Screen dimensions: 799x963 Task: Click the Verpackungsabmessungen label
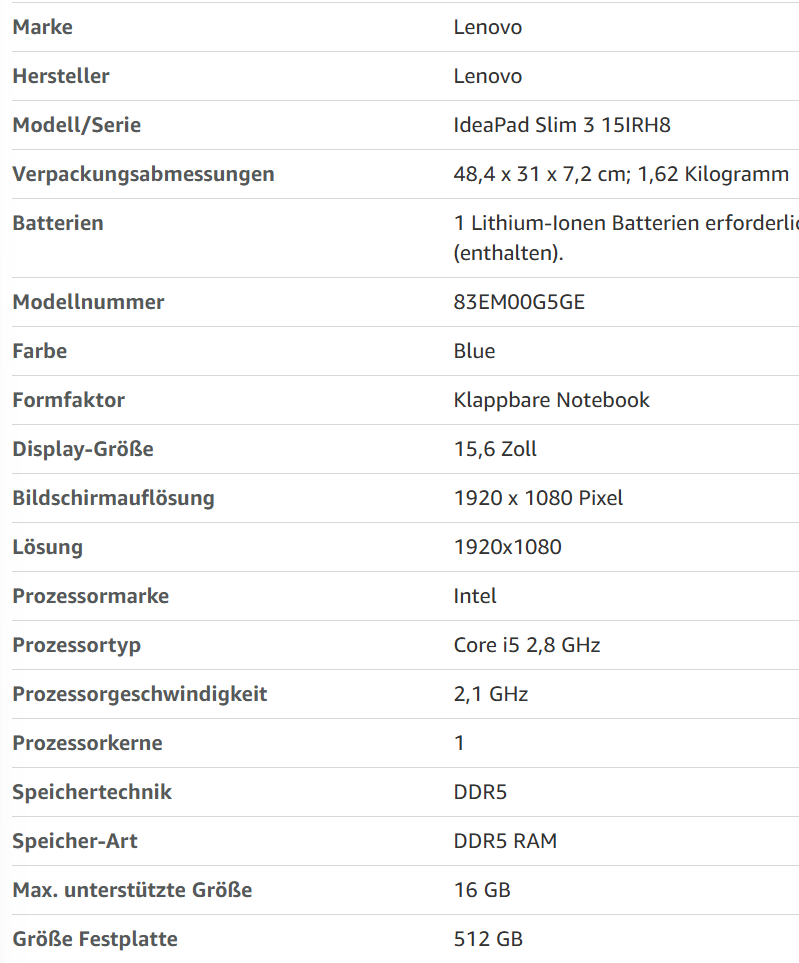point(143,174)
